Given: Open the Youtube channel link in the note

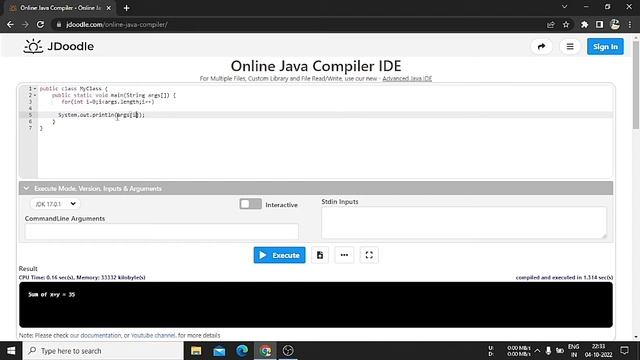Looking at the screenshot, I should tap(153, 335).
